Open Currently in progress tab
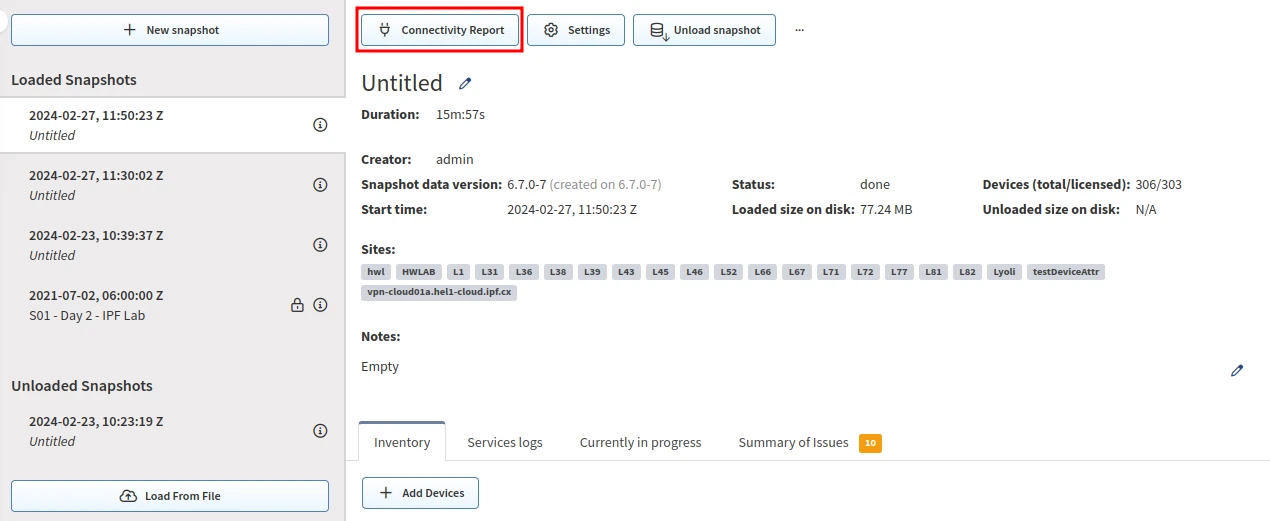The height and width of the screenshot is (521, 1270). click(640, 442)
